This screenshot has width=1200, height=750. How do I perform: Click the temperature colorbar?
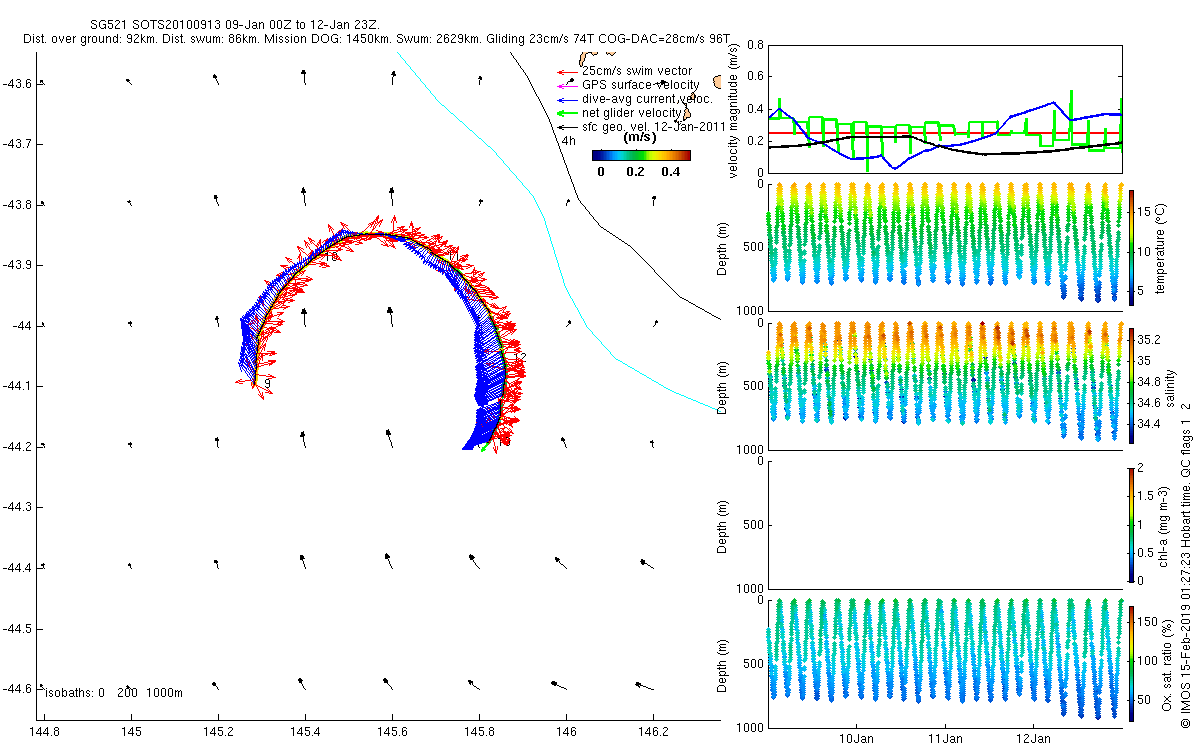(x=1132, y=247)
